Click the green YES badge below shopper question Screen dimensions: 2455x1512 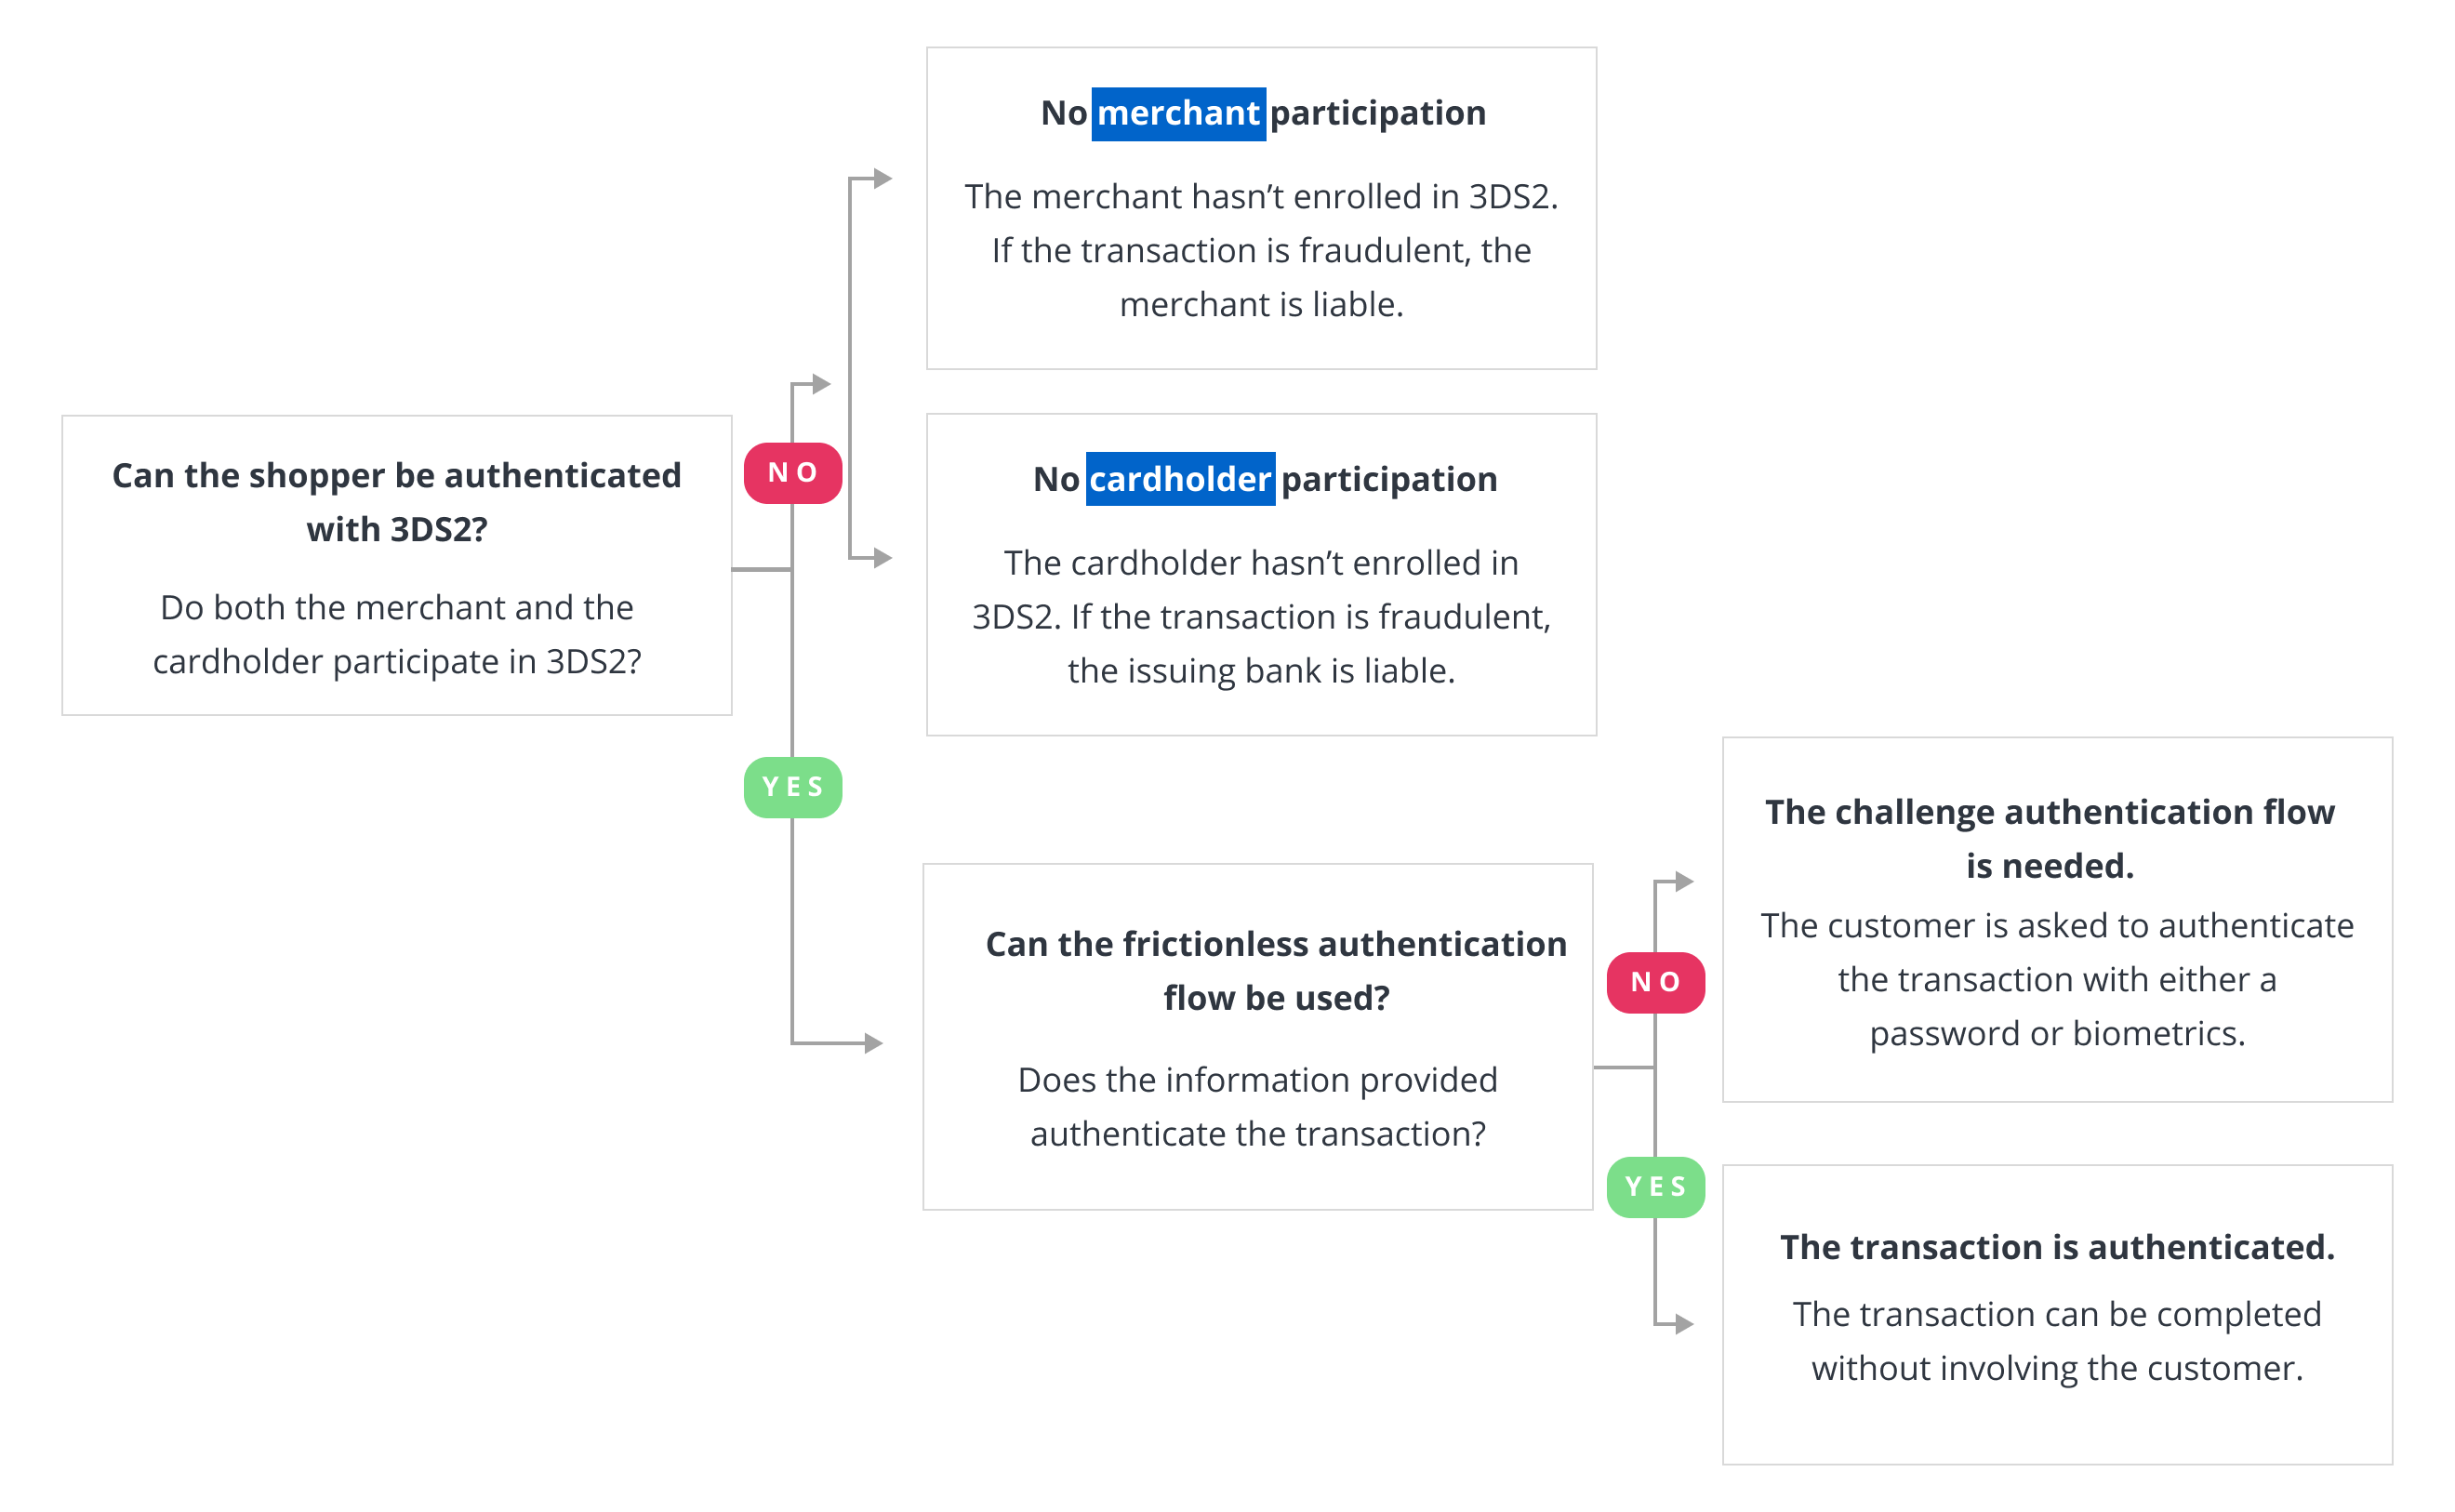click(792, 787)
